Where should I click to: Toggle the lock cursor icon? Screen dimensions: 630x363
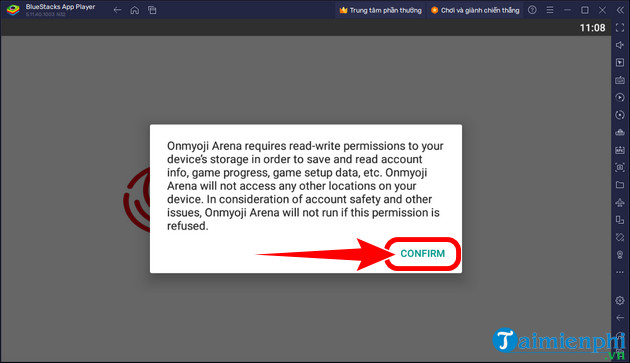(x=620, y=62)
